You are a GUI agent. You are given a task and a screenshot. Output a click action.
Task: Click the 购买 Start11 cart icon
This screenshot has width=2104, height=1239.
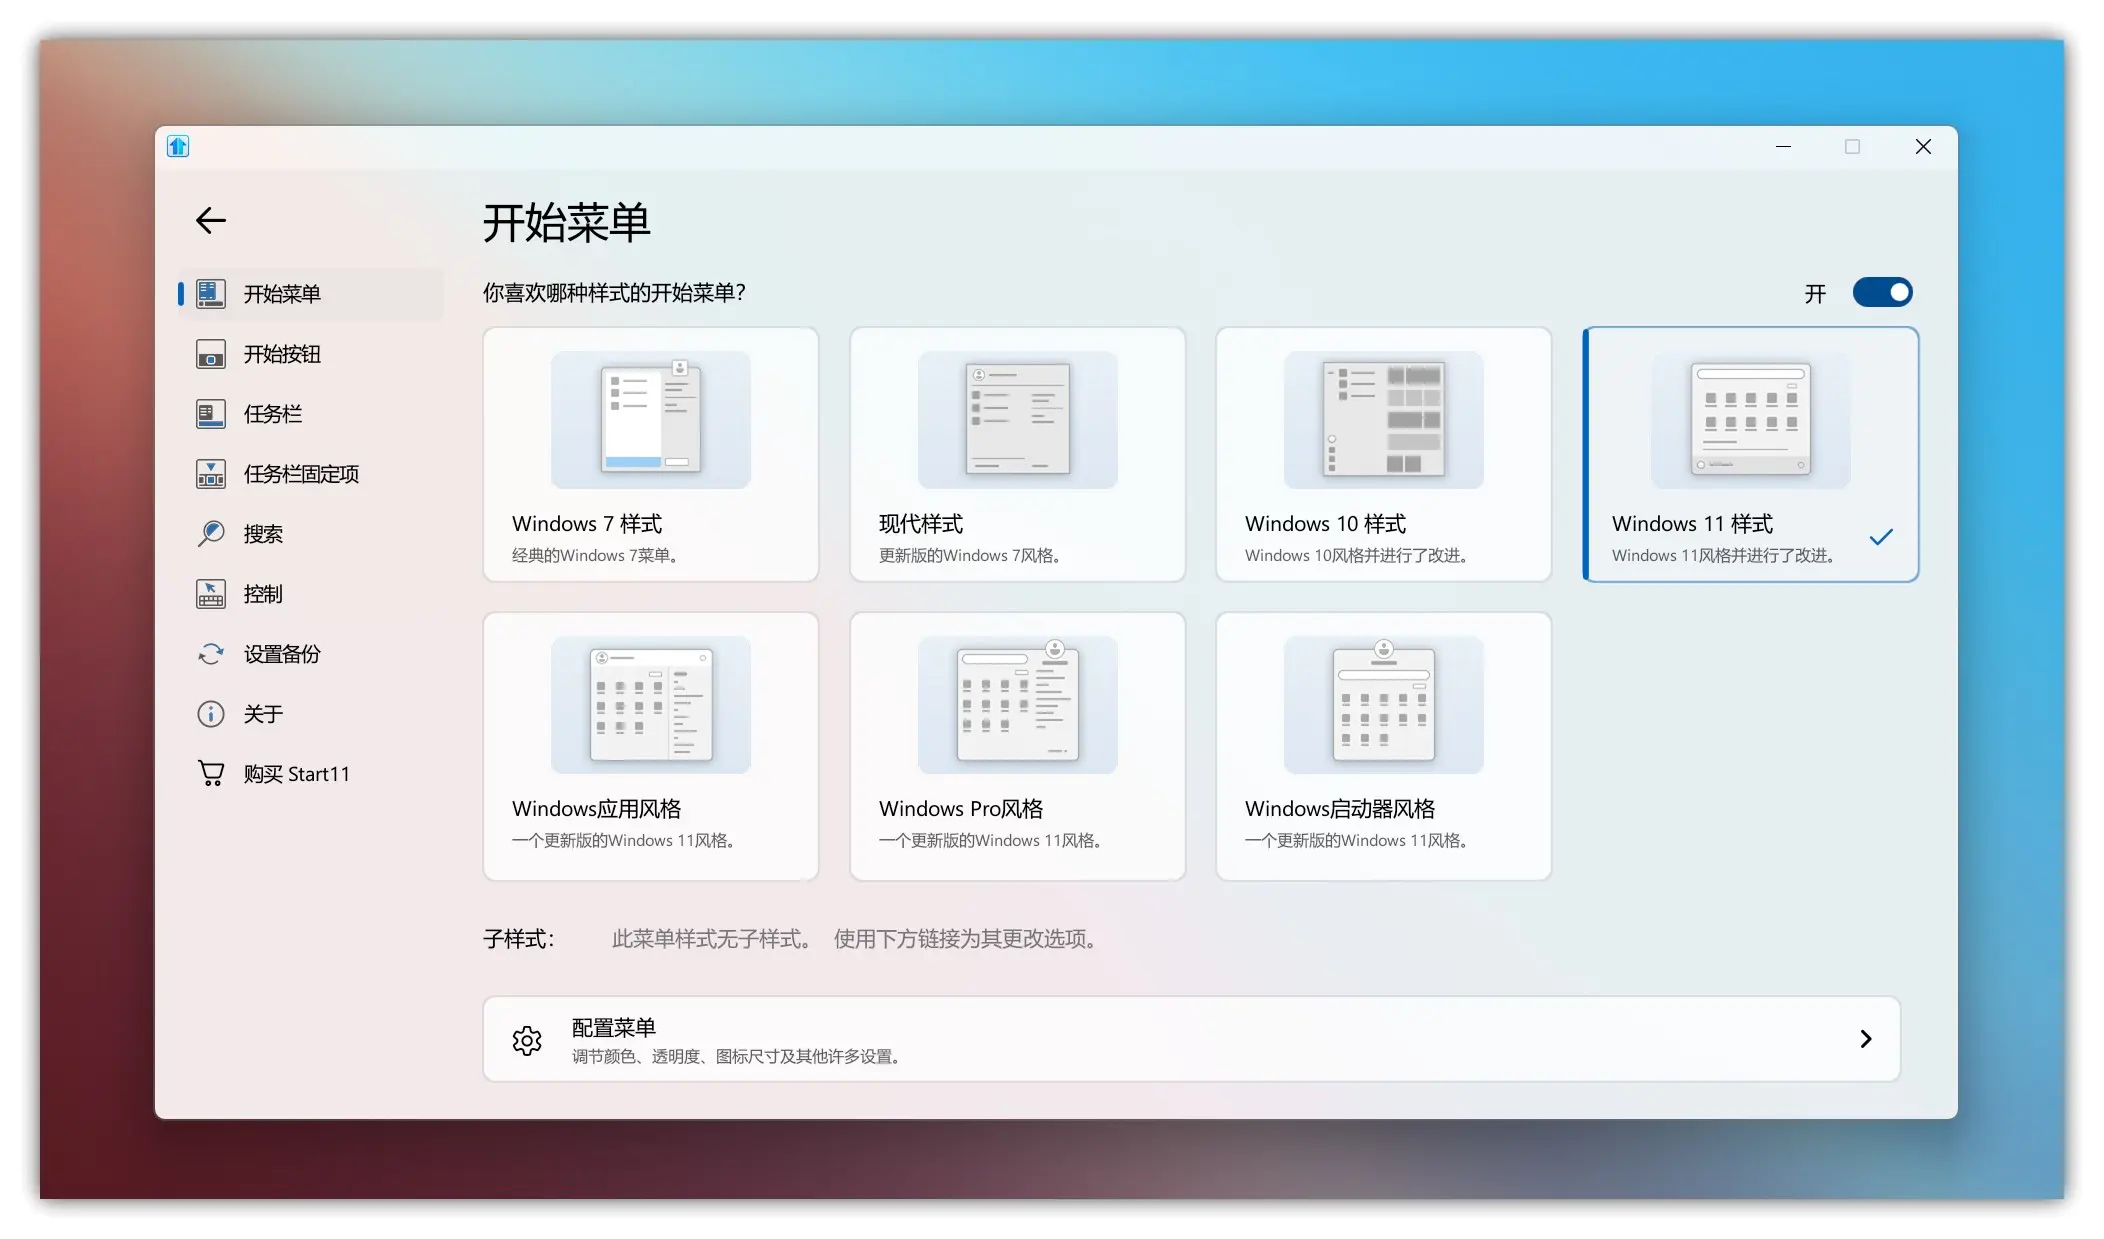211,773
